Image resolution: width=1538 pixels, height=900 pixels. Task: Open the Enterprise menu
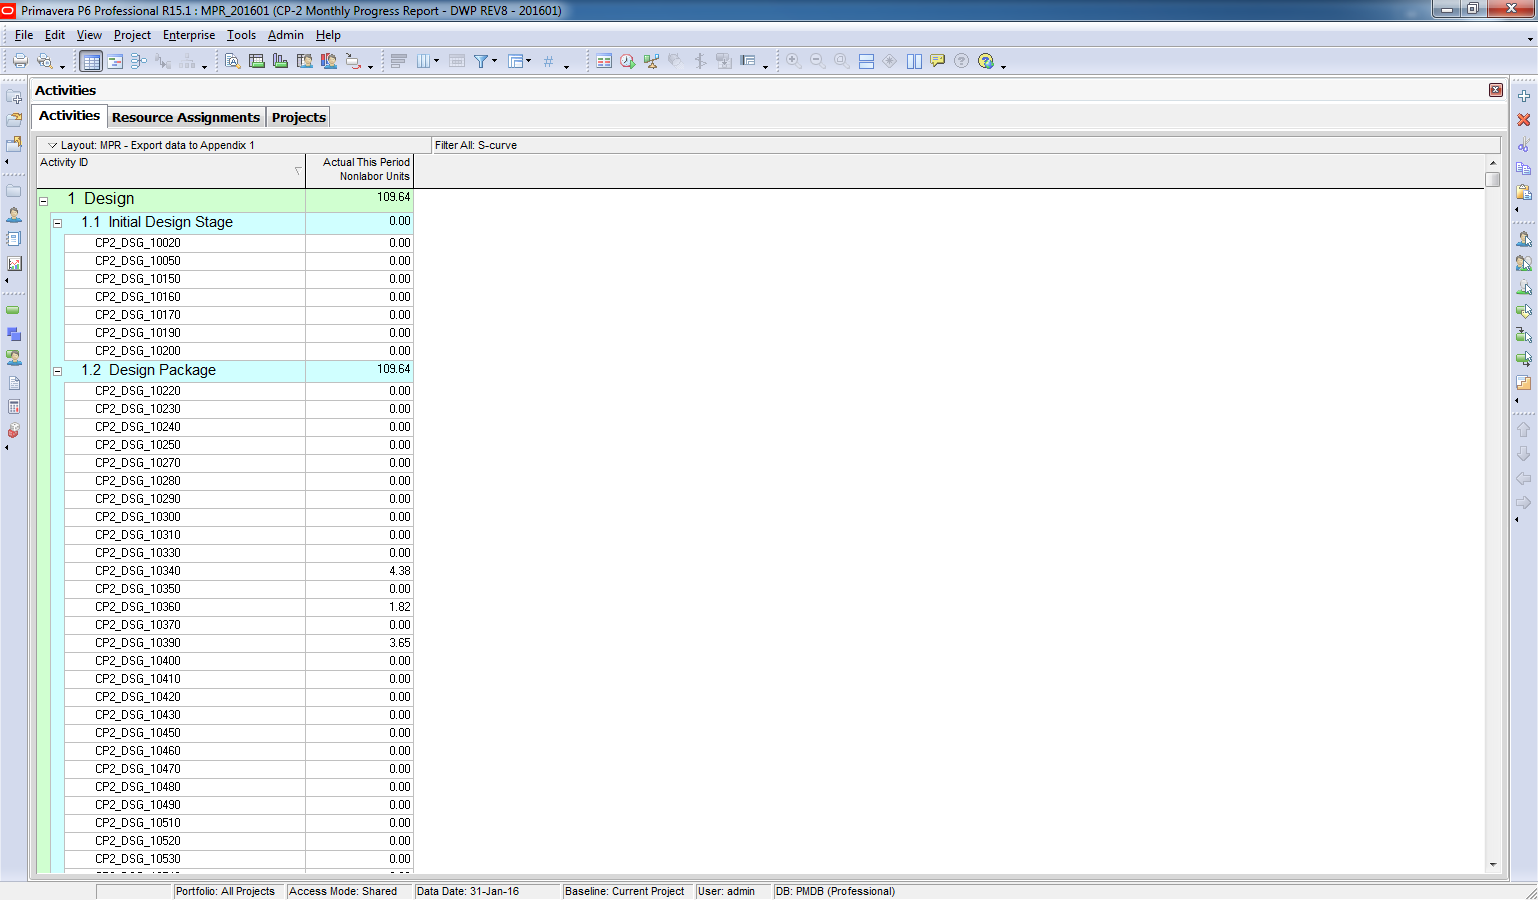188,35
